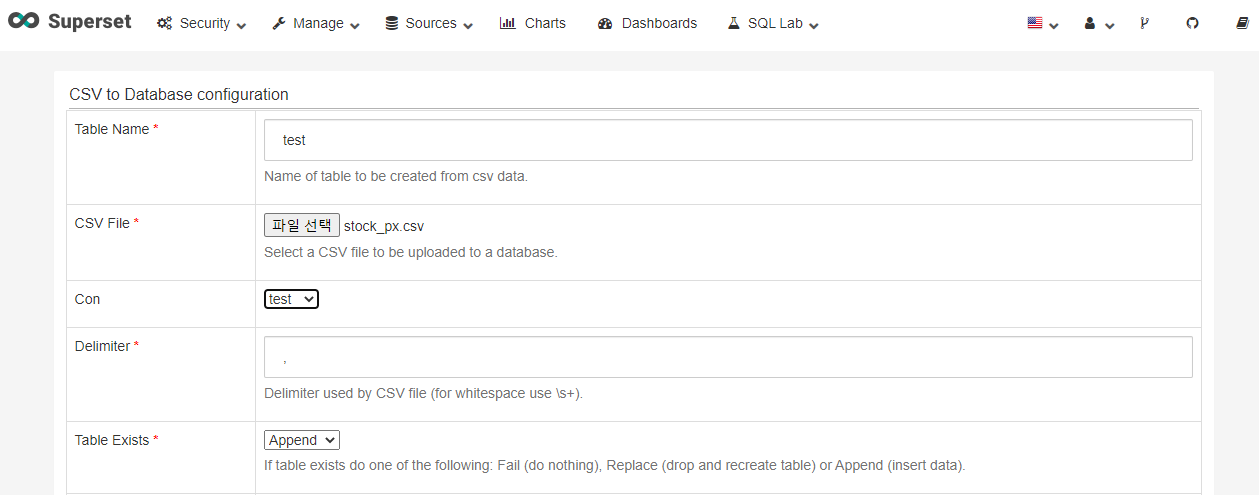Click the Con label
1259x495 pixels.
88,299
